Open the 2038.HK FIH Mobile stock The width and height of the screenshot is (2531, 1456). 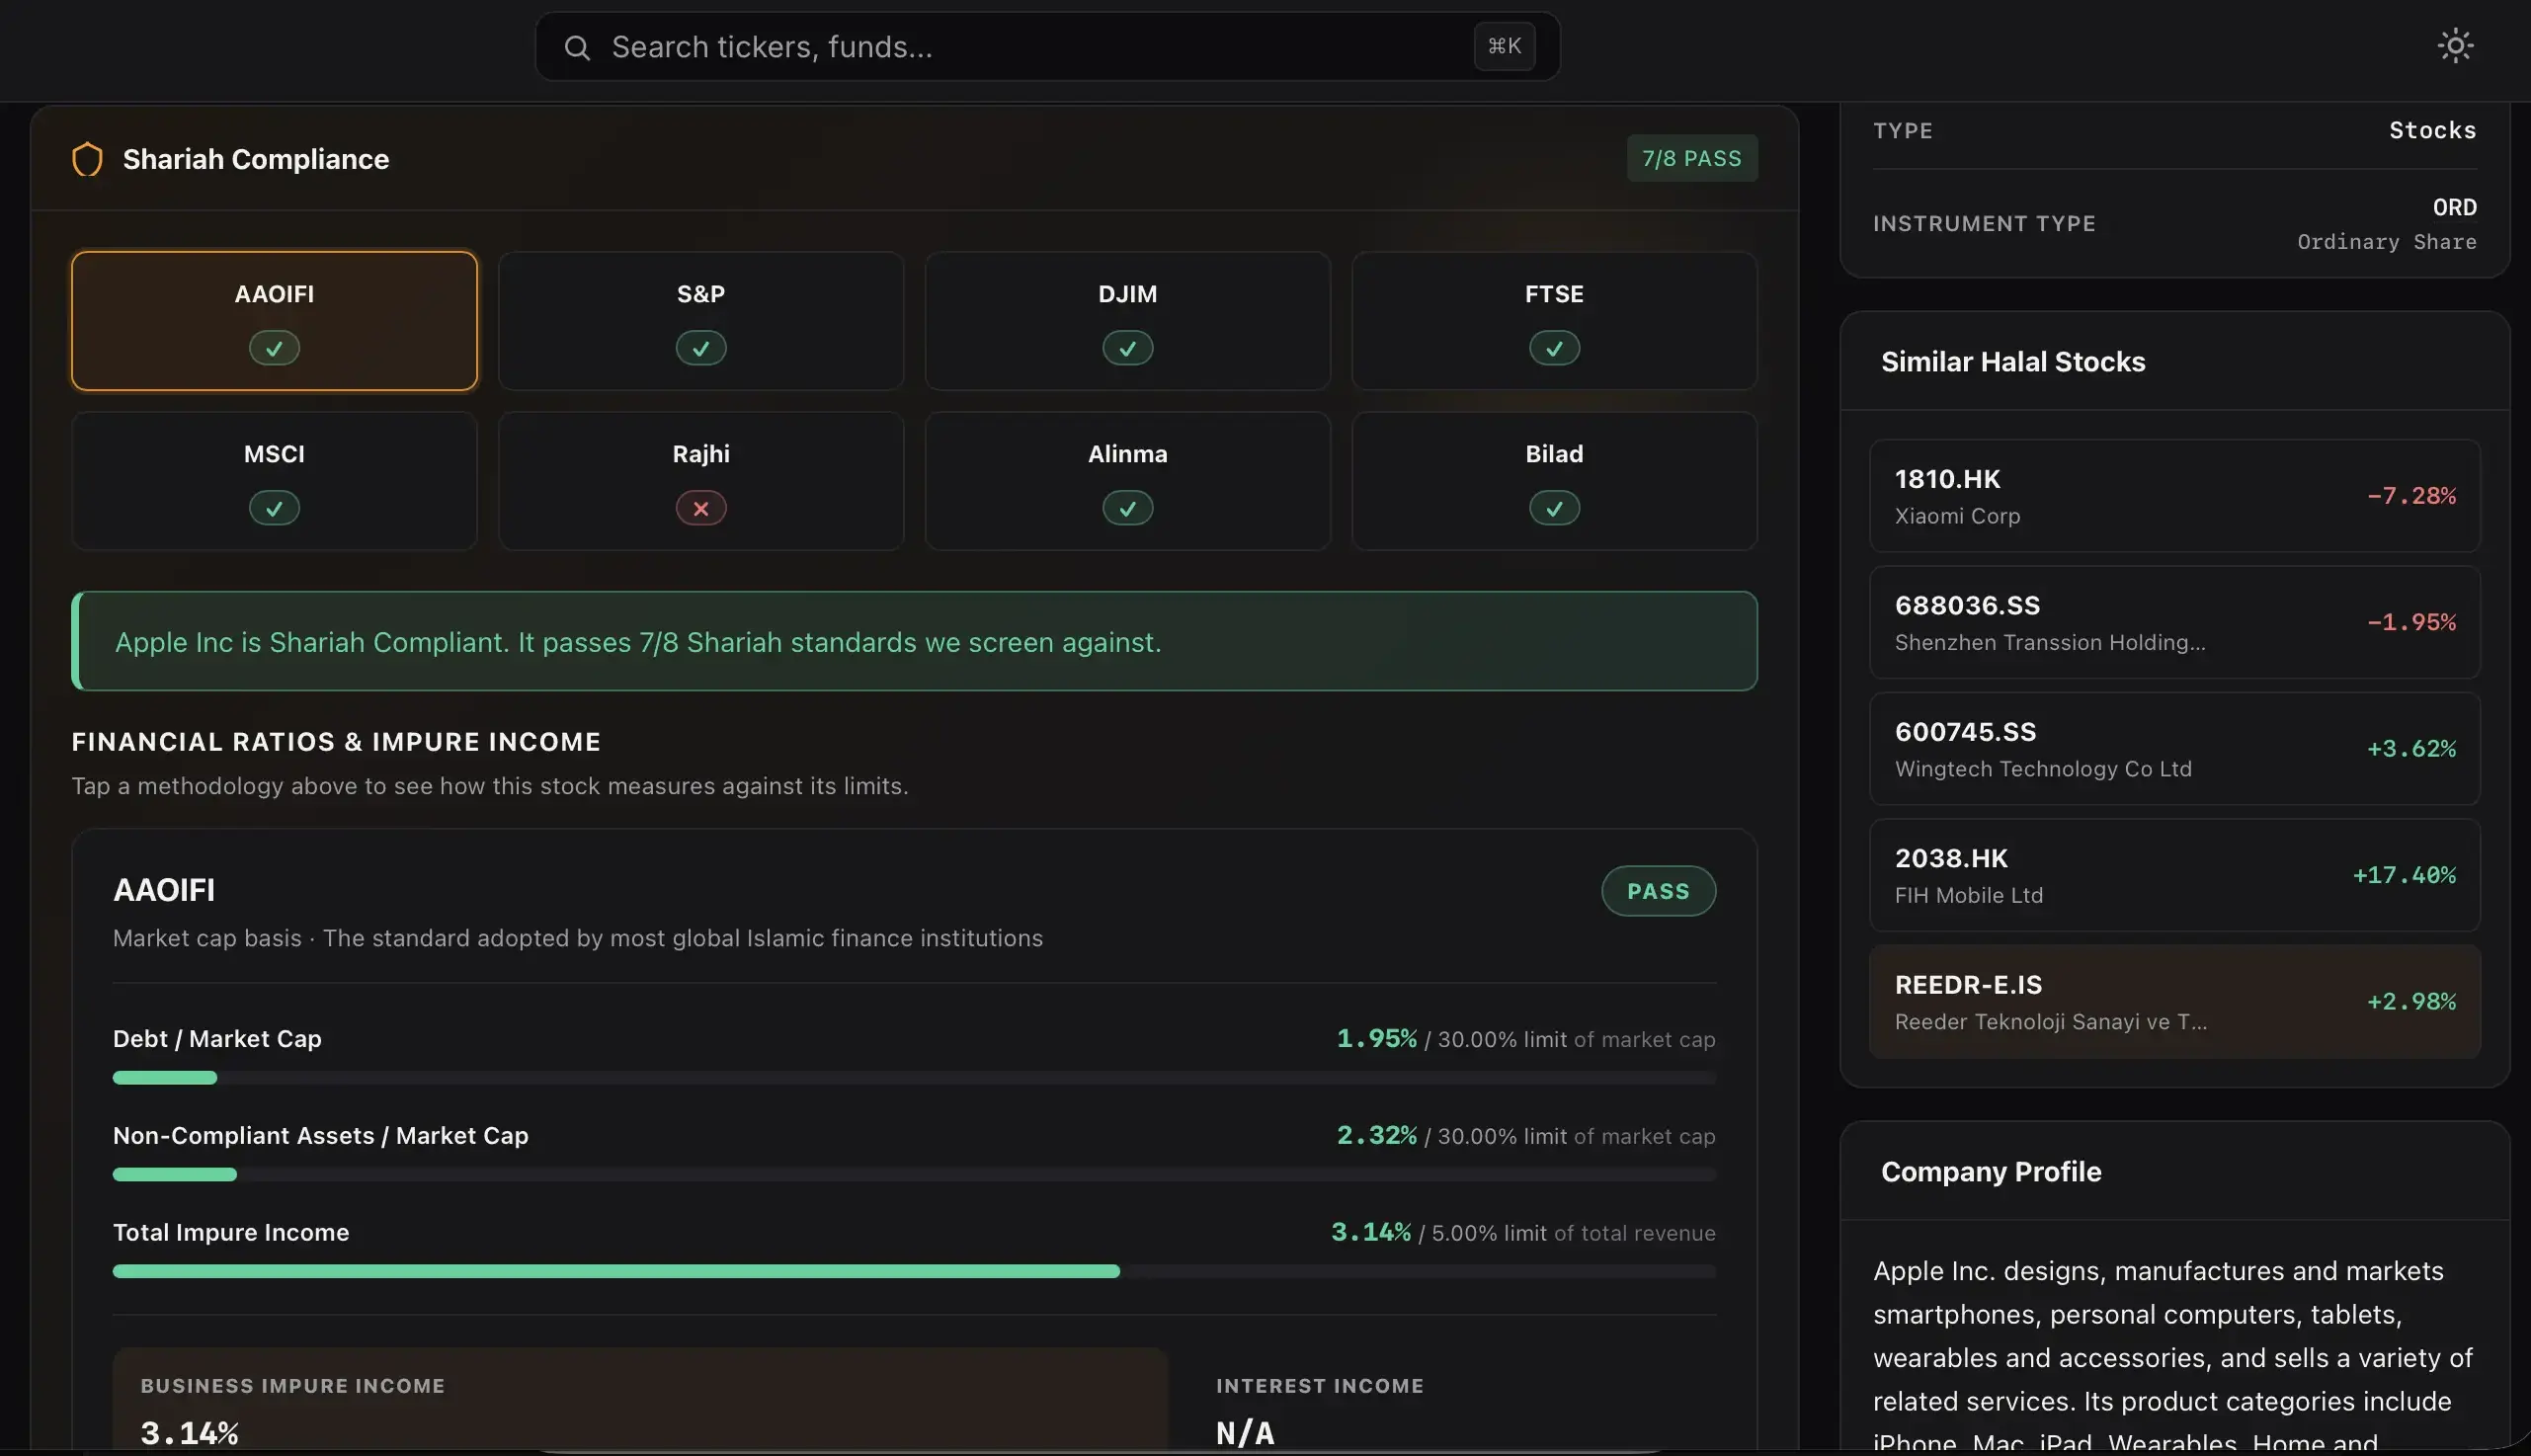coord(2174,875)
